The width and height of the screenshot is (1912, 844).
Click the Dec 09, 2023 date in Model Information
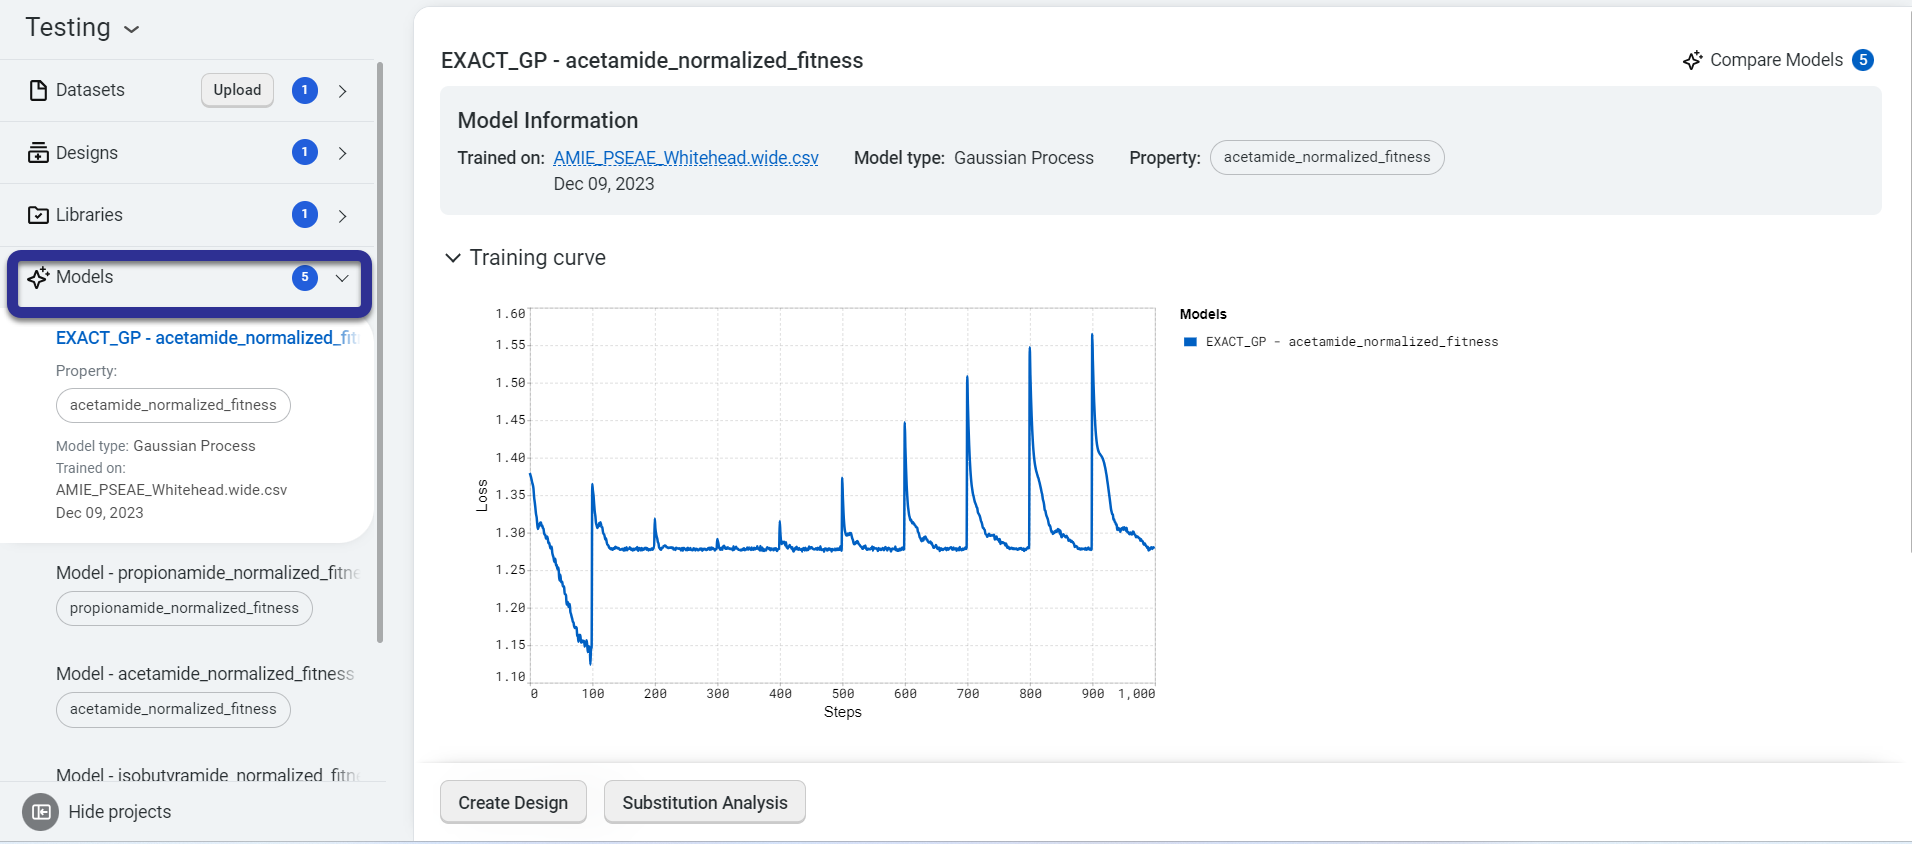point(604,184)
